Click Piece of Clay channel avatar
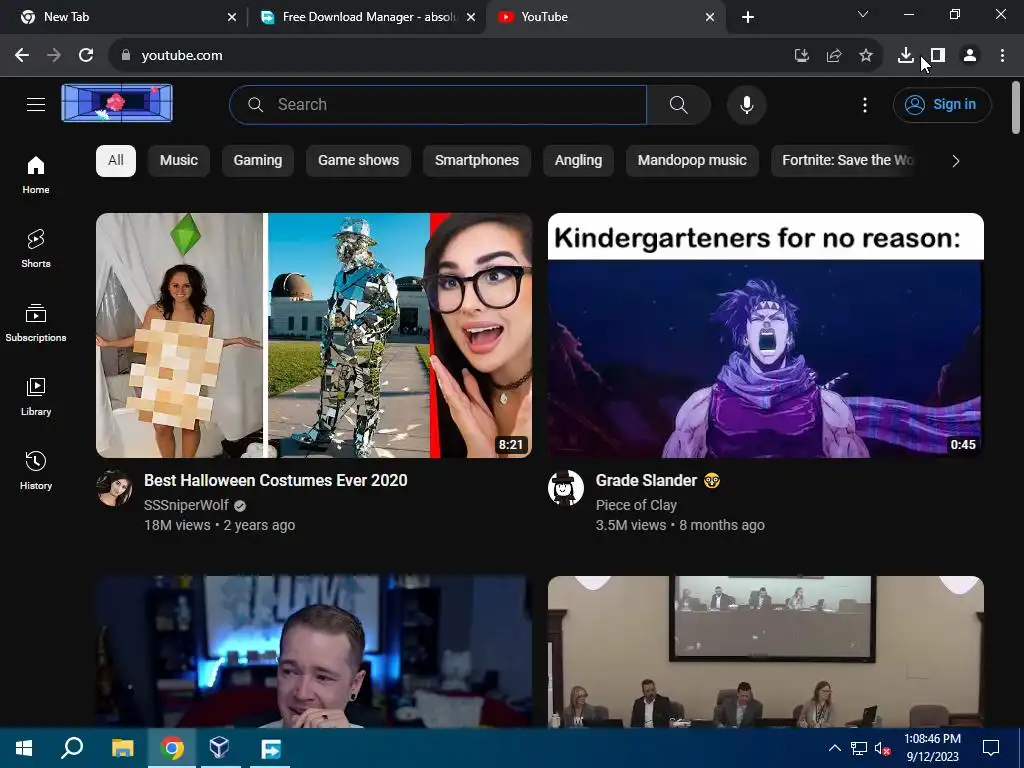1024x768 pixels. point(566,488)
